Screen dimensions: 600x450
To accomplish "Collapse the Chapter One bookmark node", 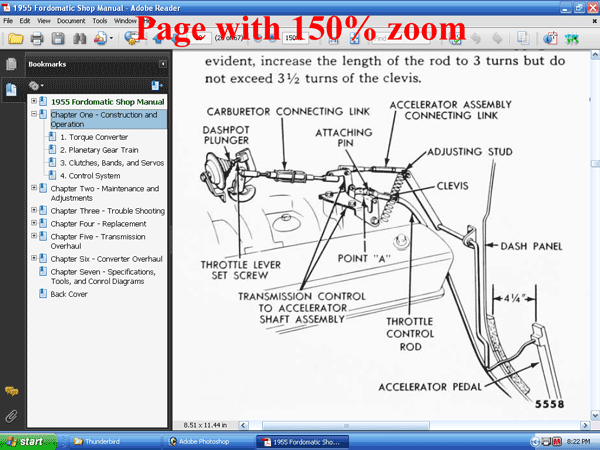I will coord(34,114).
